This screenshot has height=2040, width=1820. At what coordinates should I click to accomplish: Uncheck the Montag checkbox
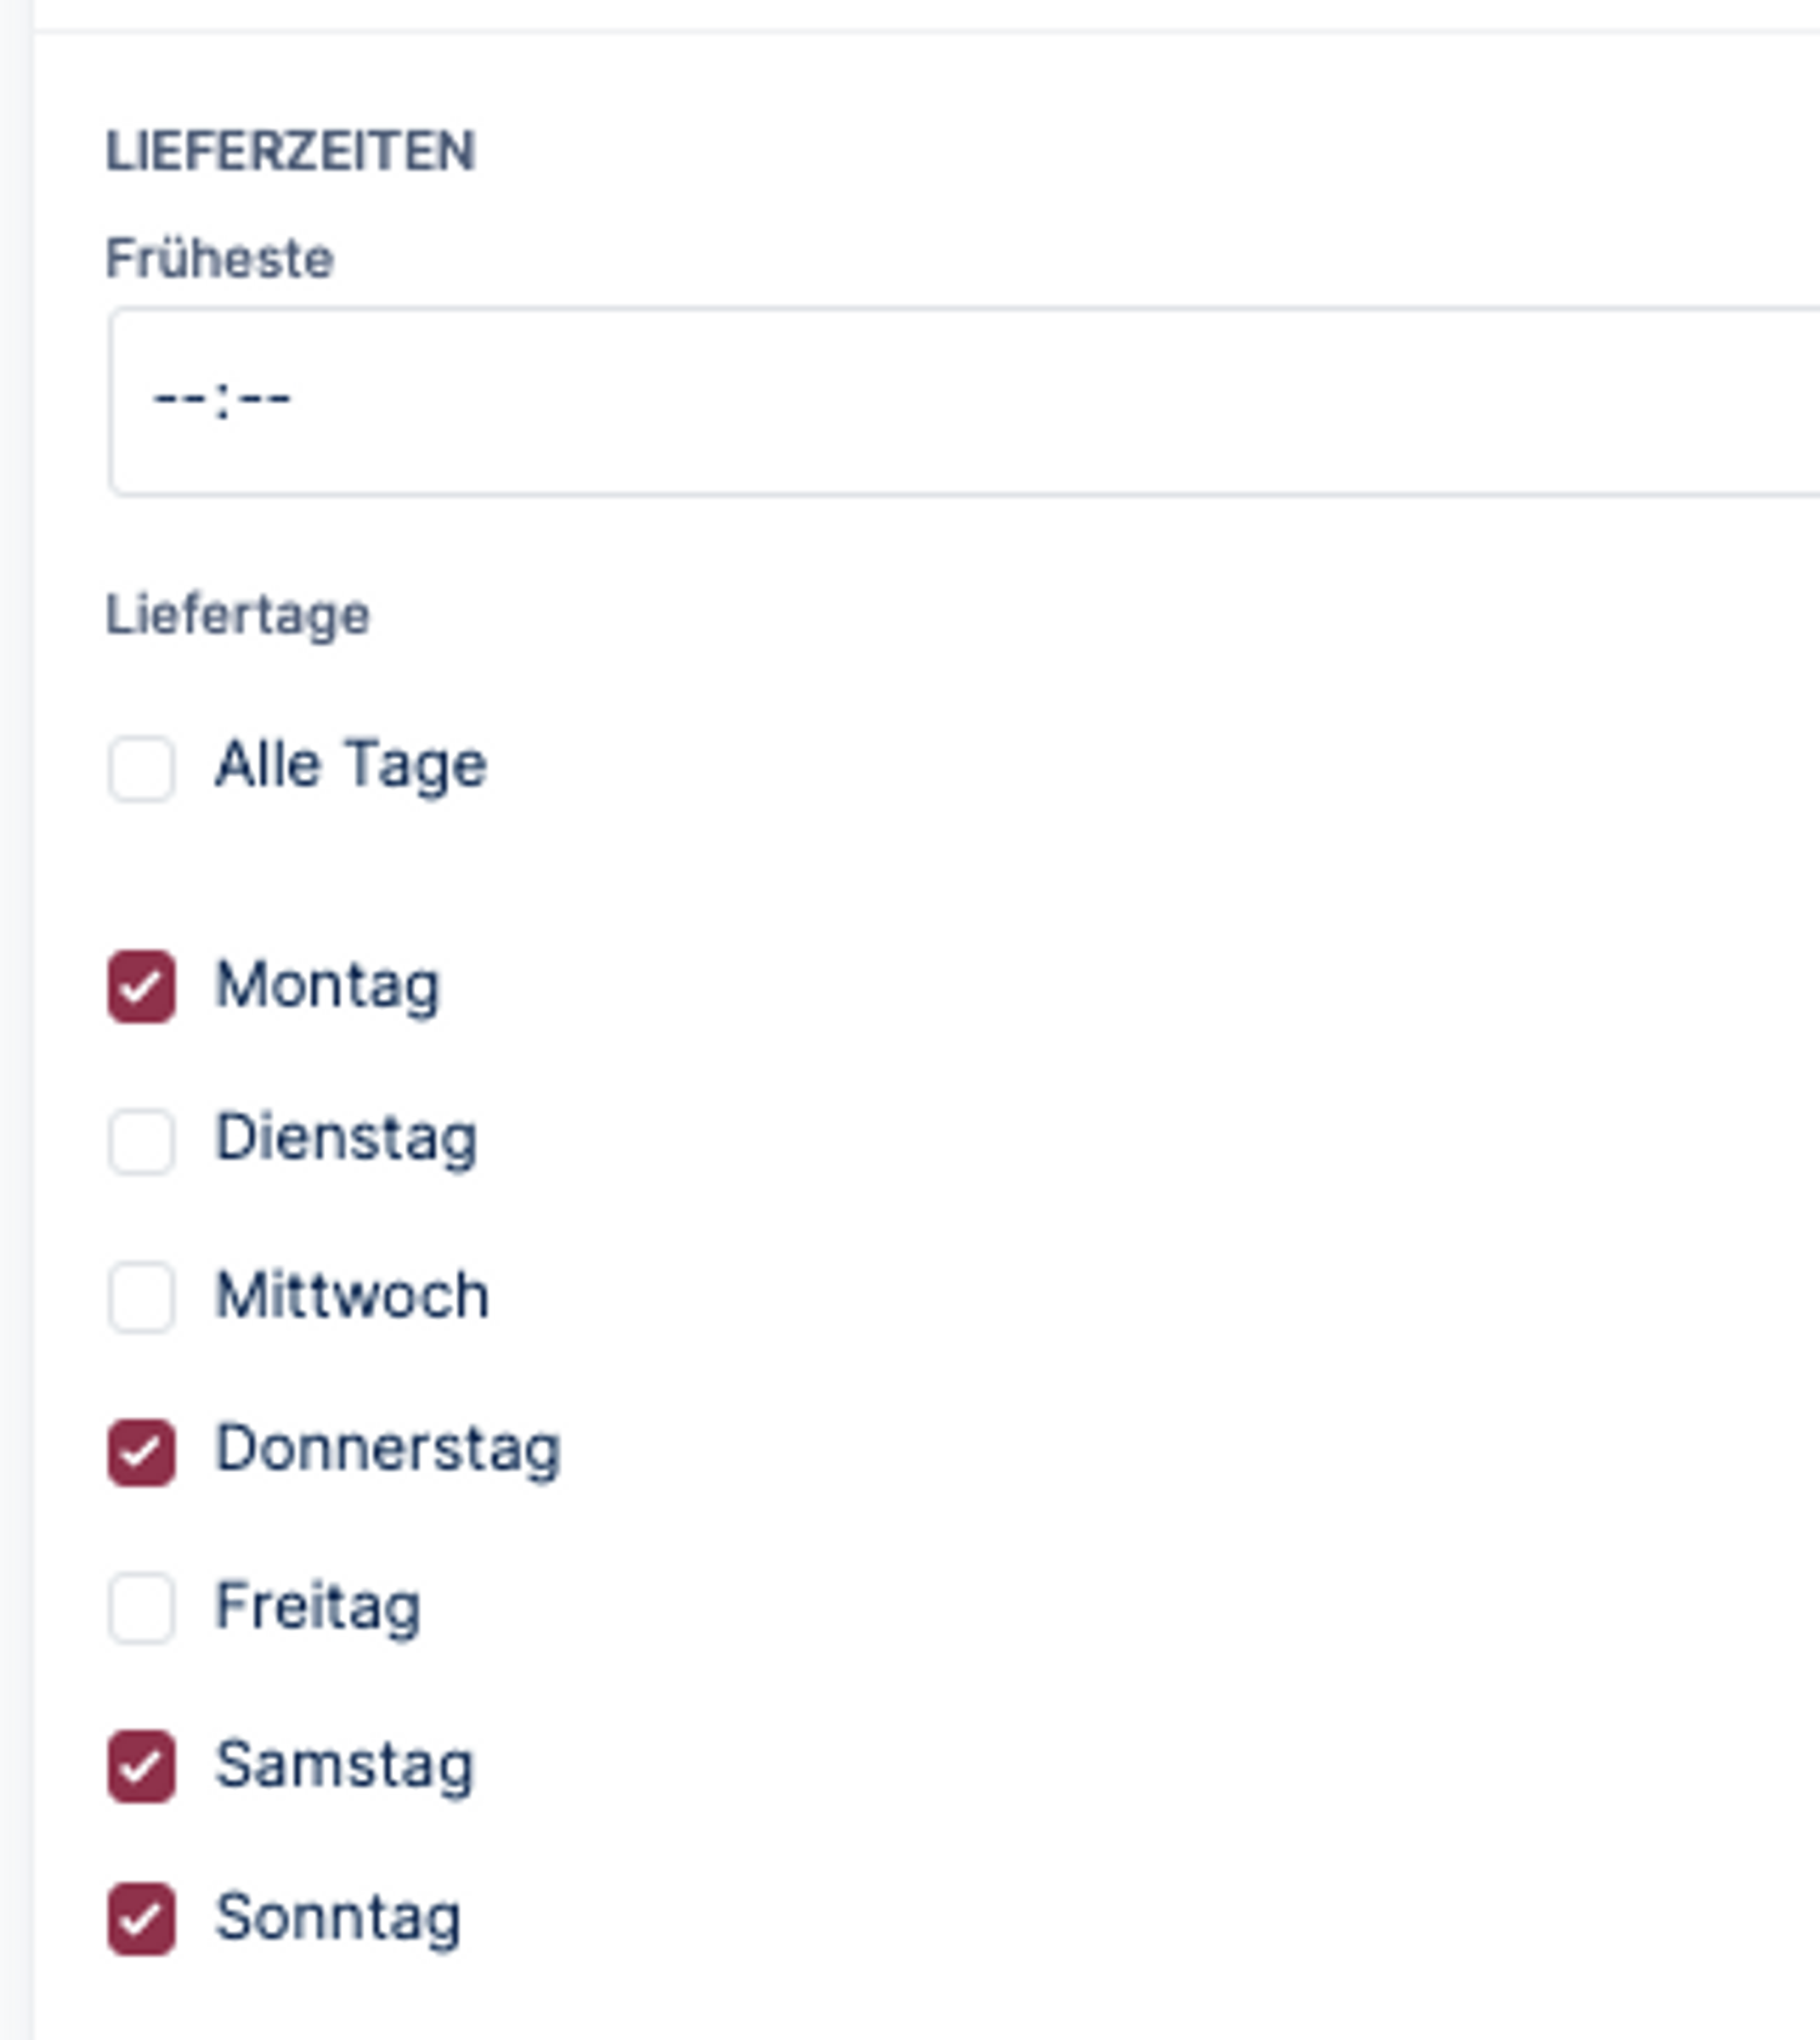(141, 986)
